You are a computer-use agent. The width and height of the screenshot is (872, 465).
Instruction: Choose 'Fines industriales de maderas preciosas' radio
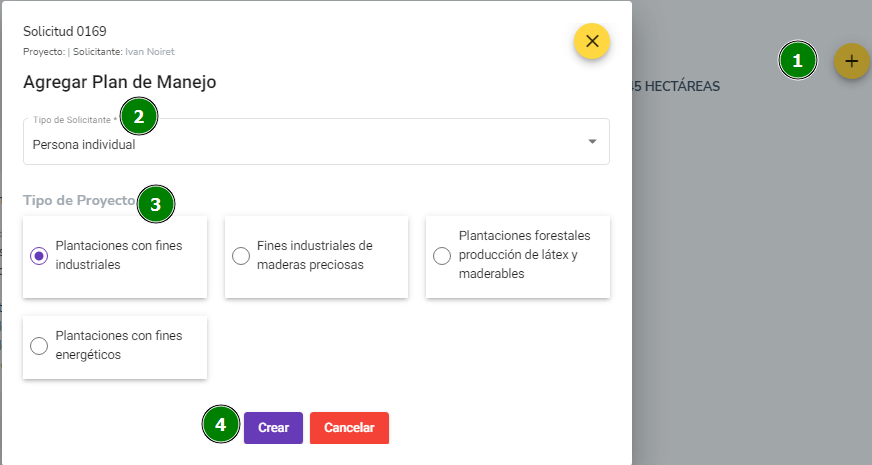tap(241, 256)
